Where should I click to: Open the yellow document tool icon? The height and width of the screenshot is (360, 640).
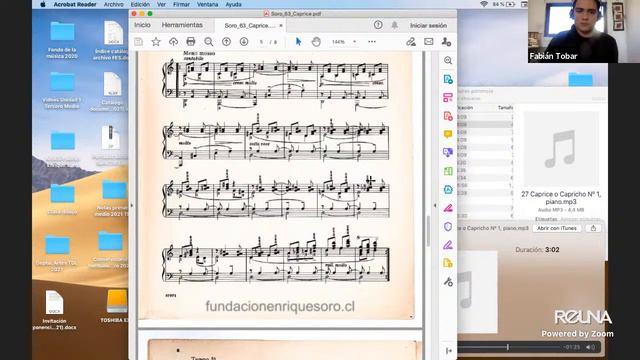tap(448, 263)
